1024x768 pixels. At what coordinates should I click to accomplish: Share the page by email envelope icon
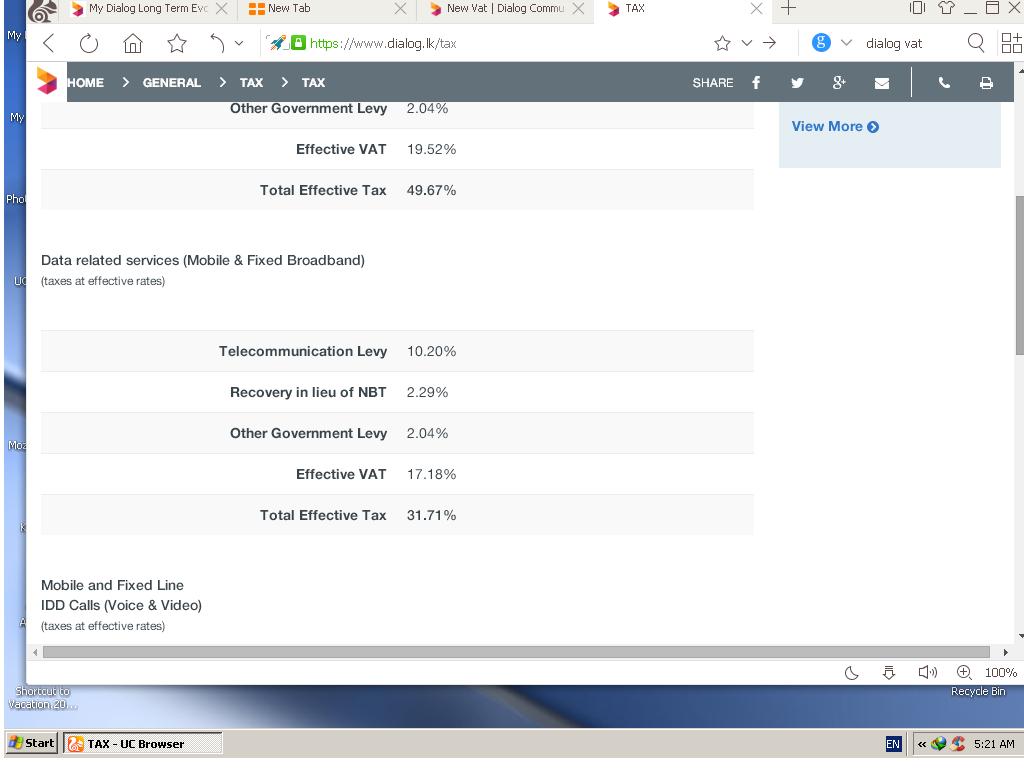[882, 83]
